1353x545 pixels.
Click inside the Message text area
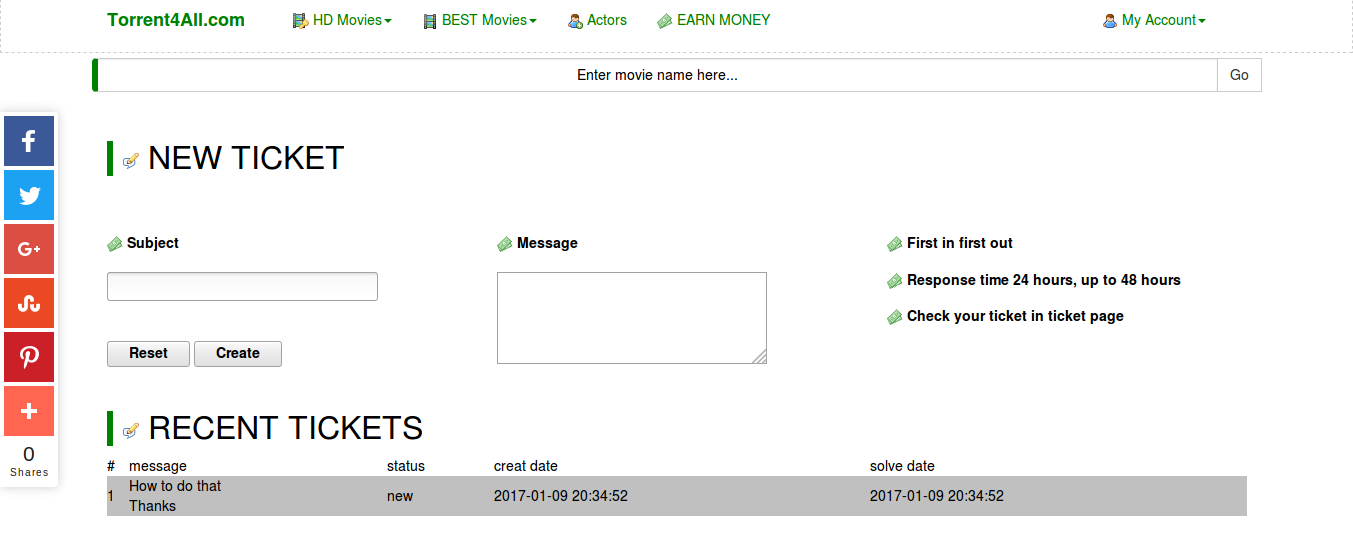coord(631,318)
